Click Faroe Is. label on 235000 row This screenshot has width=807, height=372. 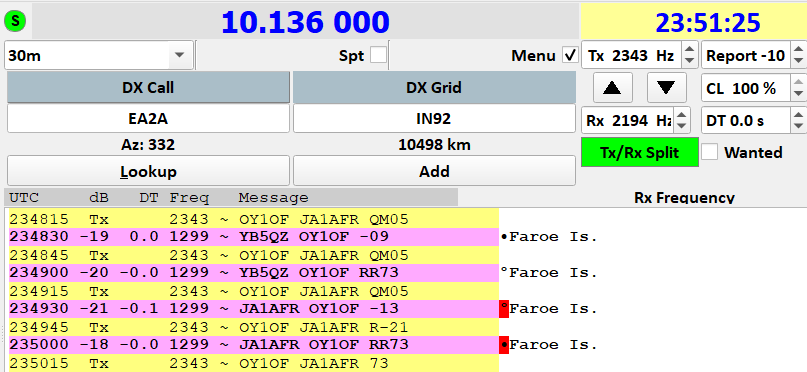[553, 345]
